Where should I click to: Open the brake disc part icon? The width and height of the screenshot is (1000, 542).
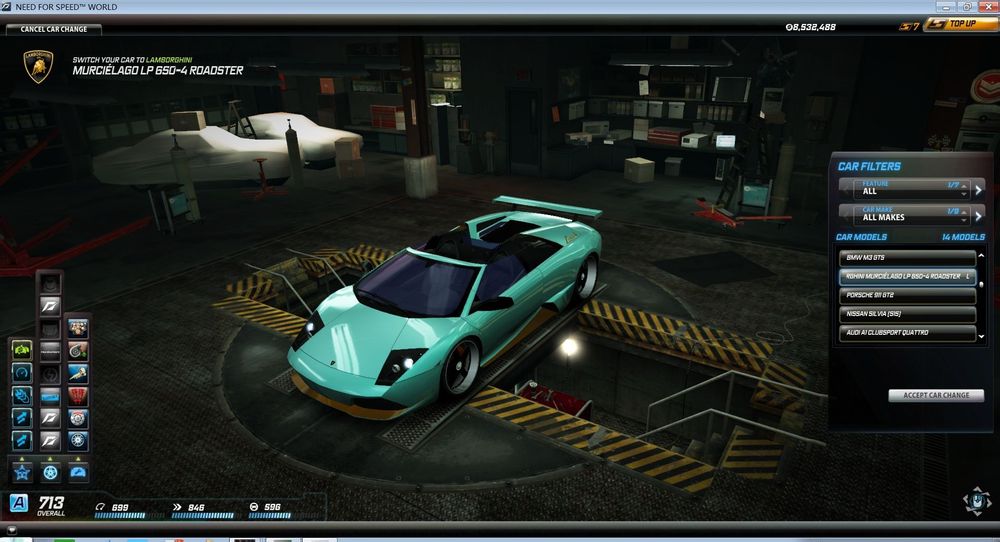(78, 418)
